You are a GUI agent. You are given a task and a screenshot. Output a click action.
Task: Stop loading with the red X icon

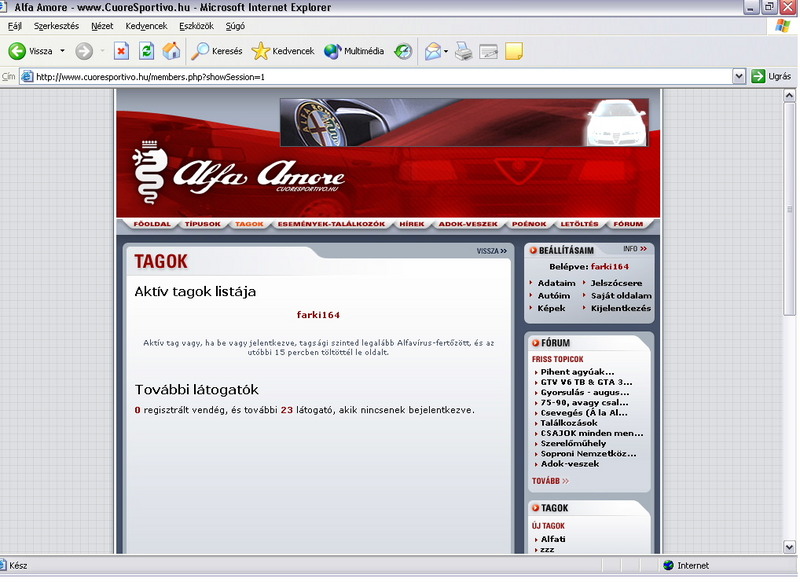(121, 51)
